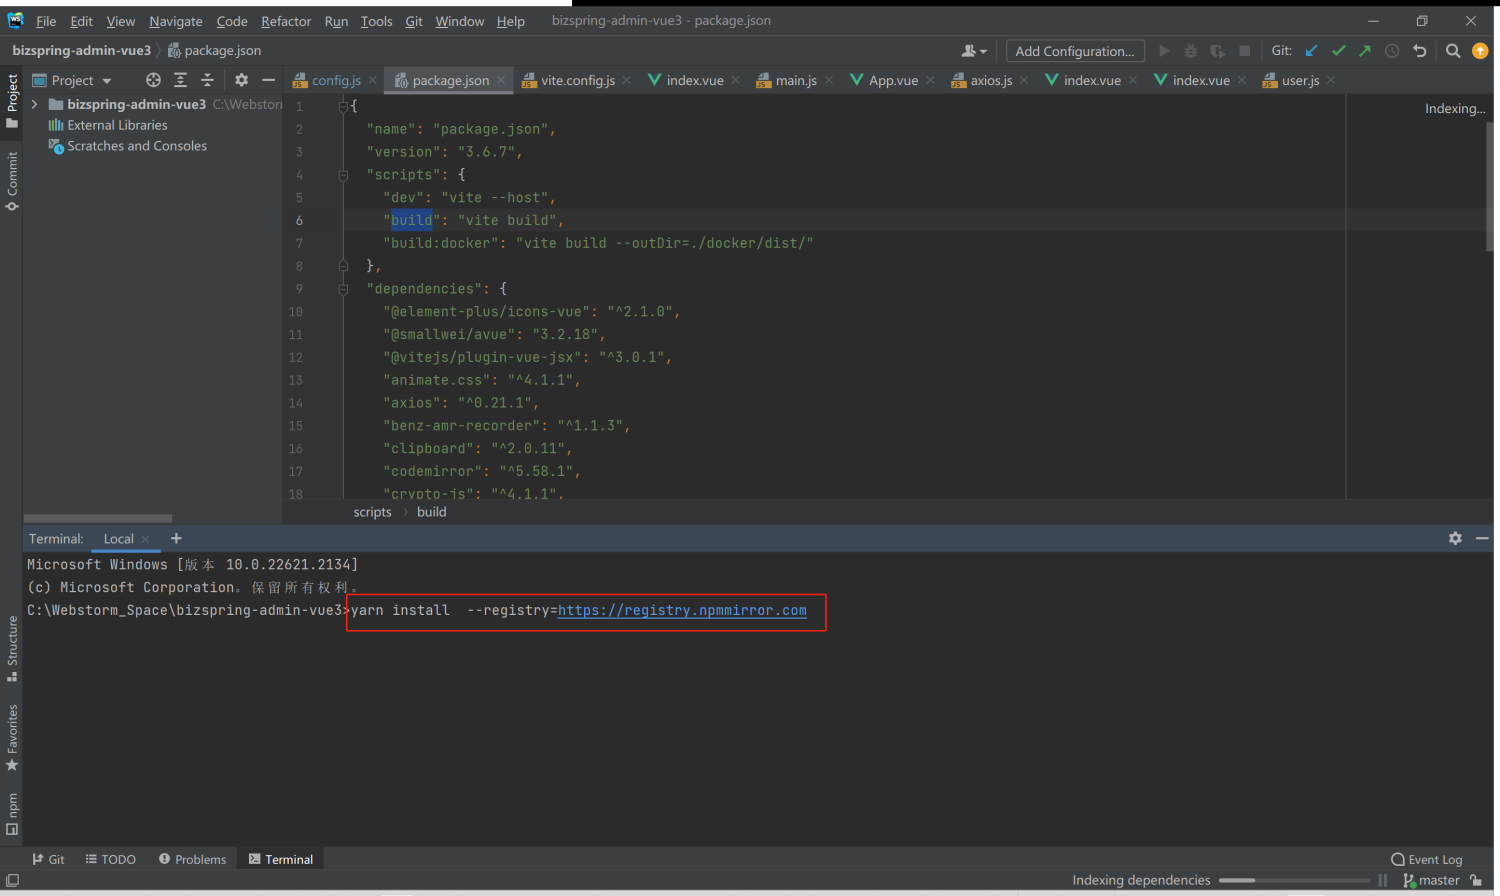
Task: Open the Problems tool window tab
Action: tap(192, 860)
